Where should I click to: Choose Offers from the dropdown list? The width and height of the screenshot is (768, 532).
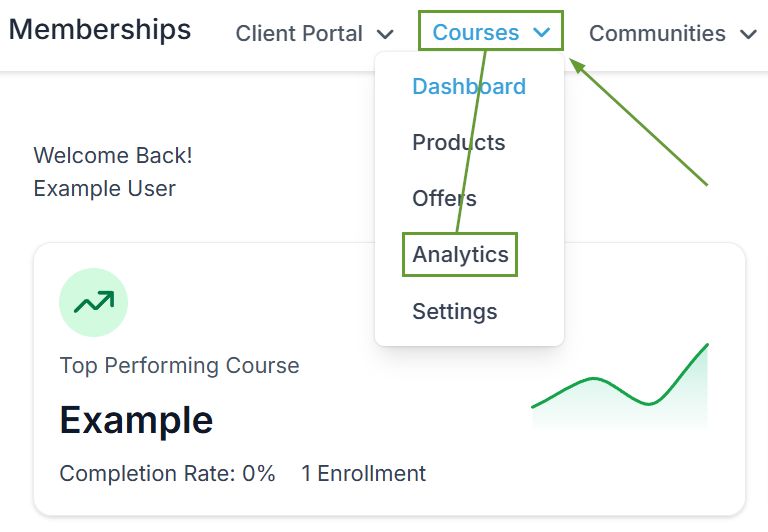pyautogui.click(x=444, y=198)
